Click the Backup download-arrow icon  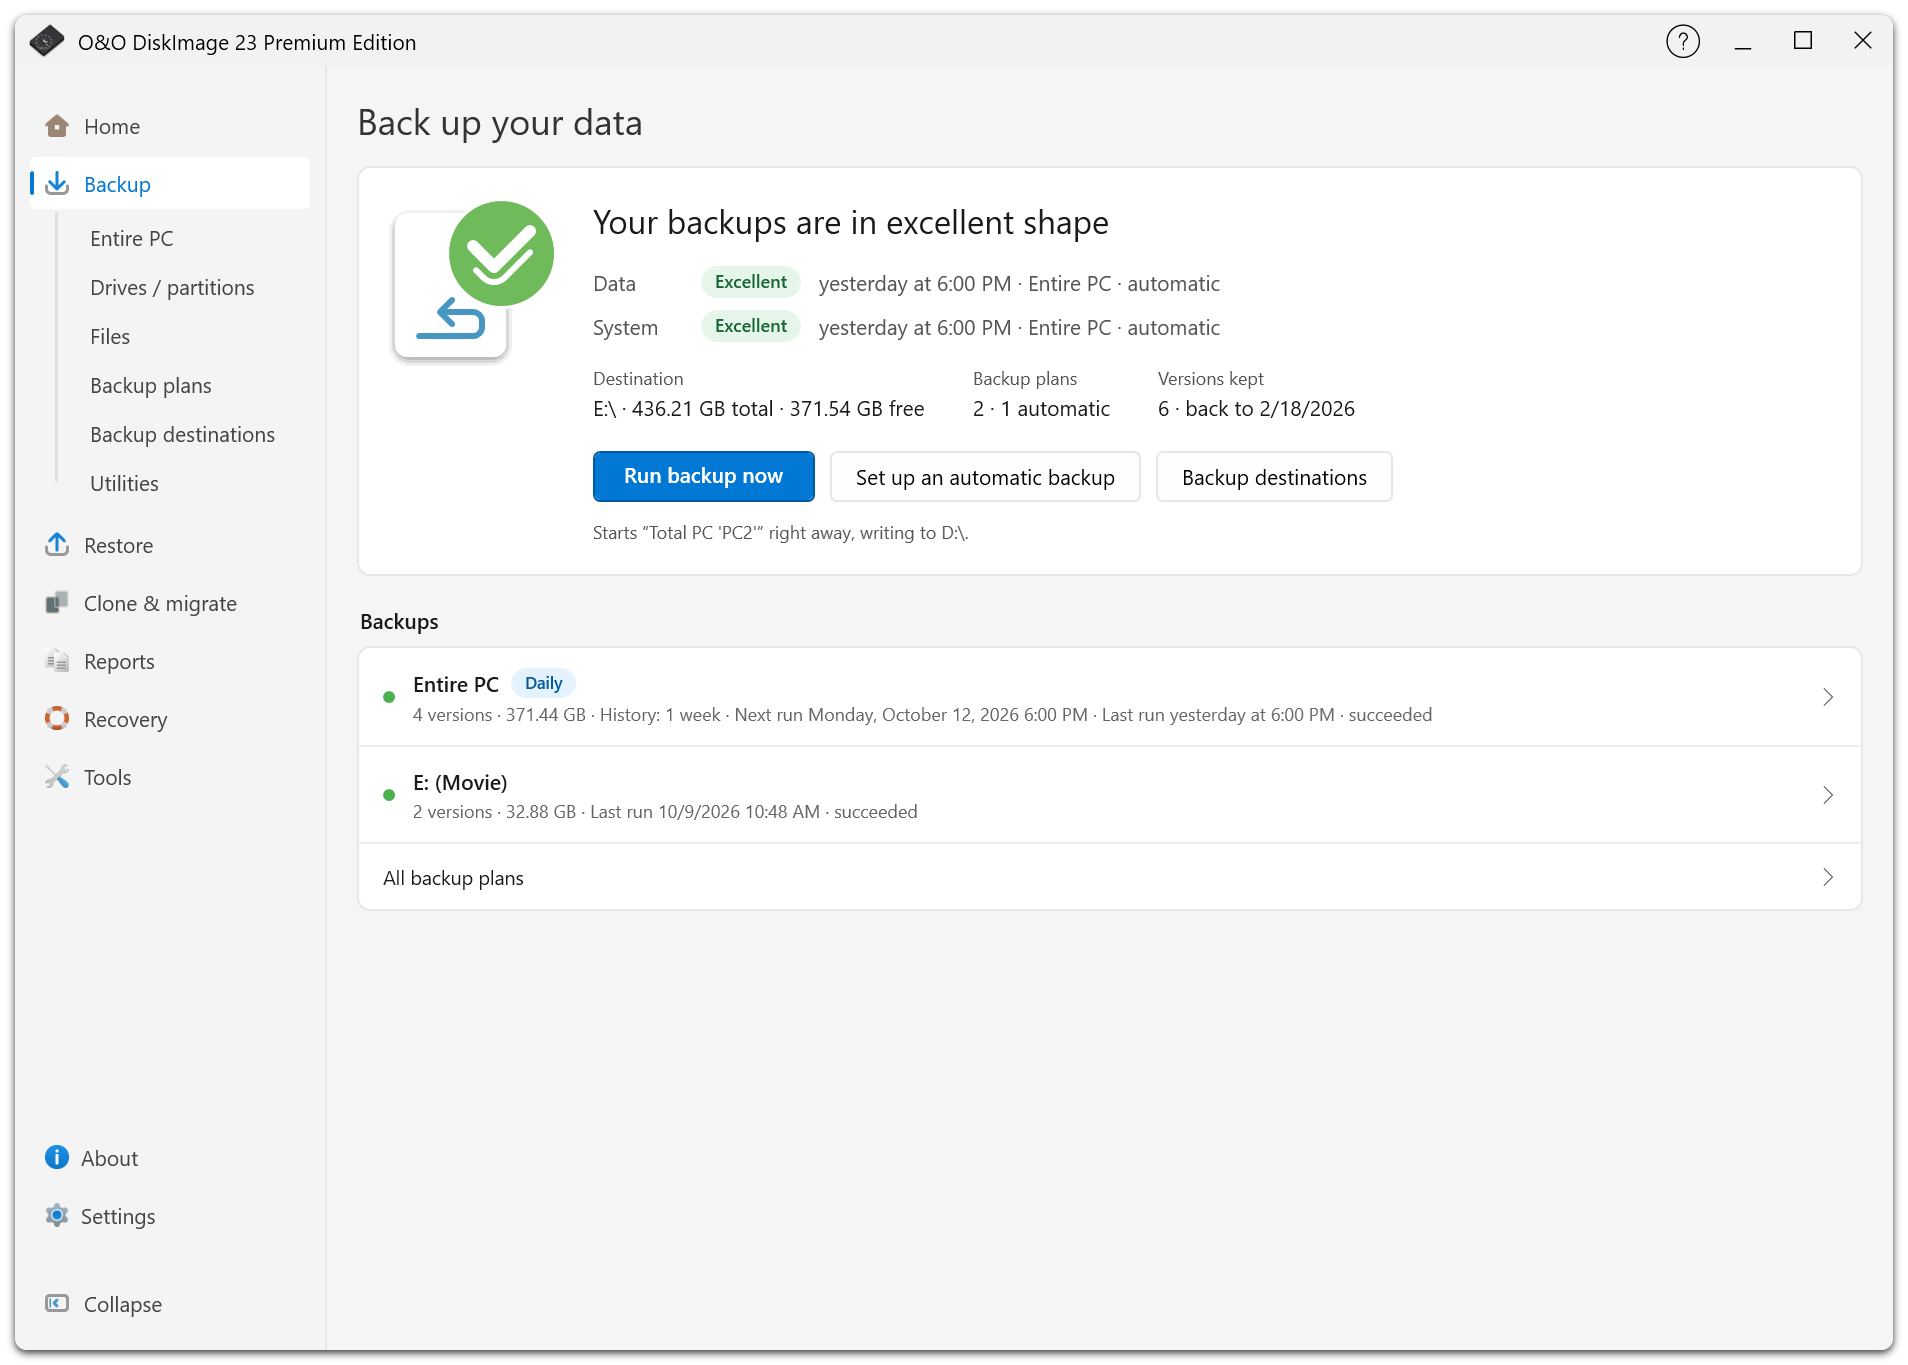point(57,184)
